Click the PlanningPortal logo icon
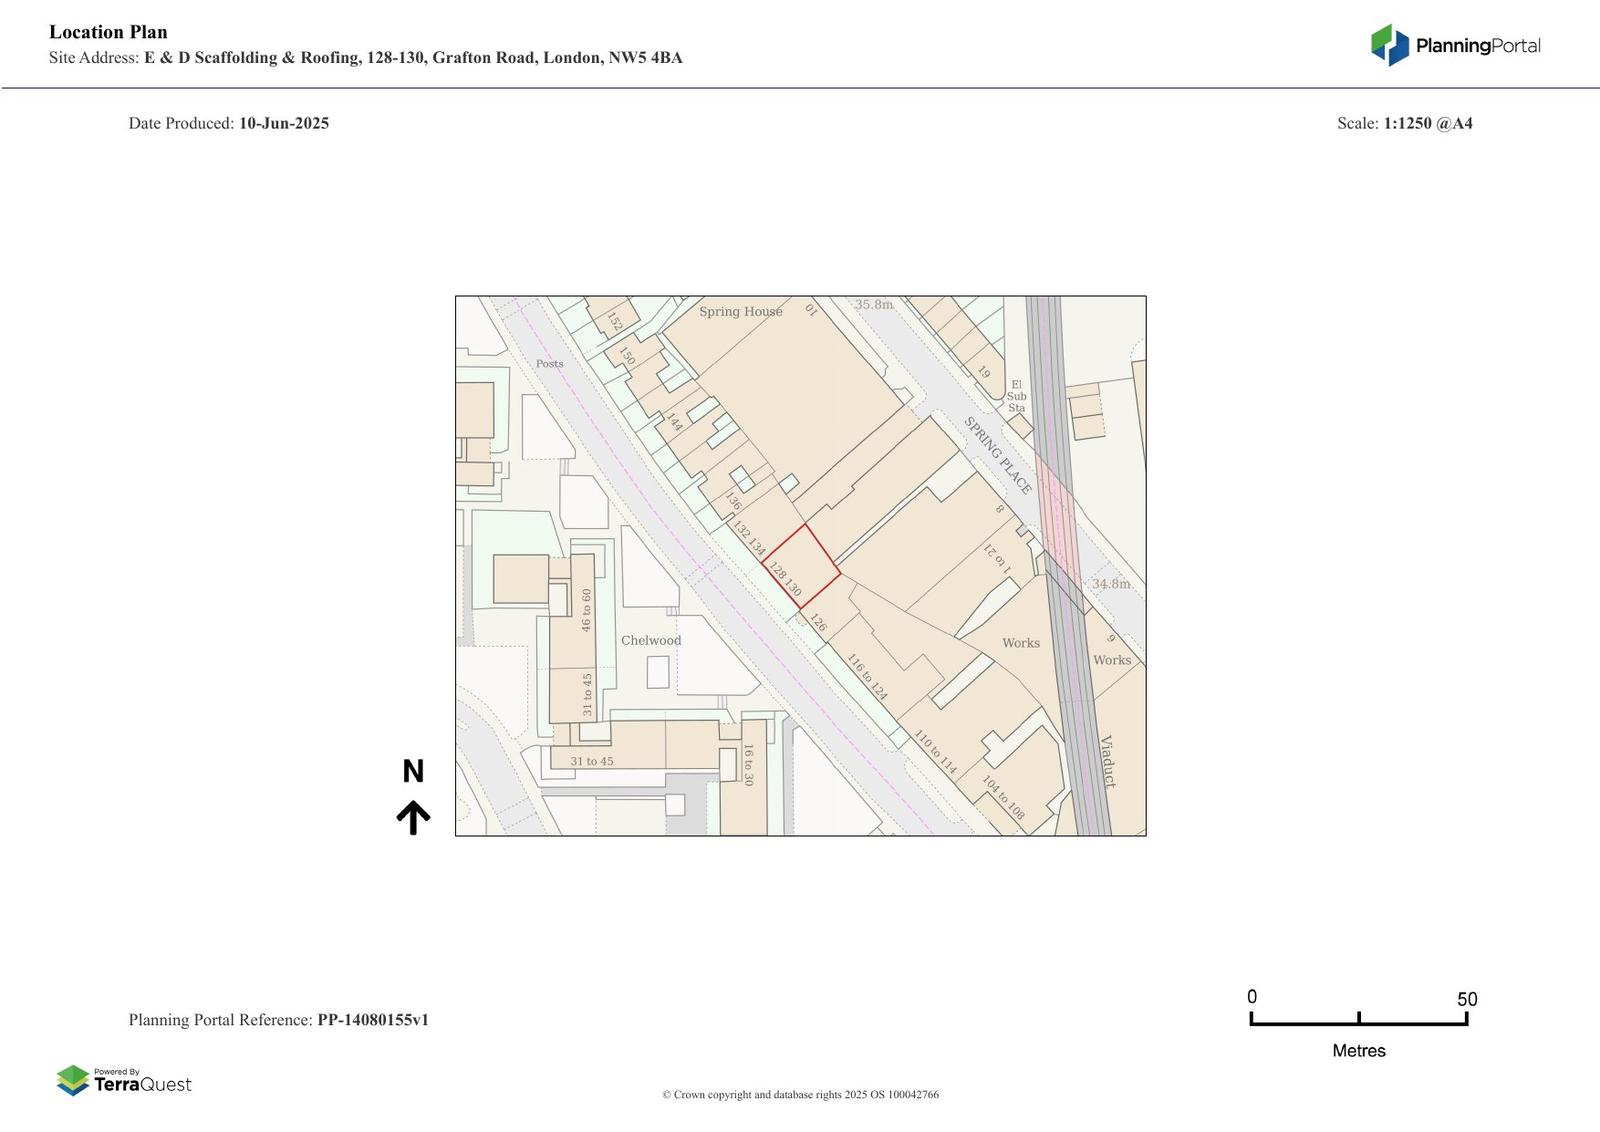Image resolution: width=1600 pixels, height=1132 pixels. coord(1389,45)
